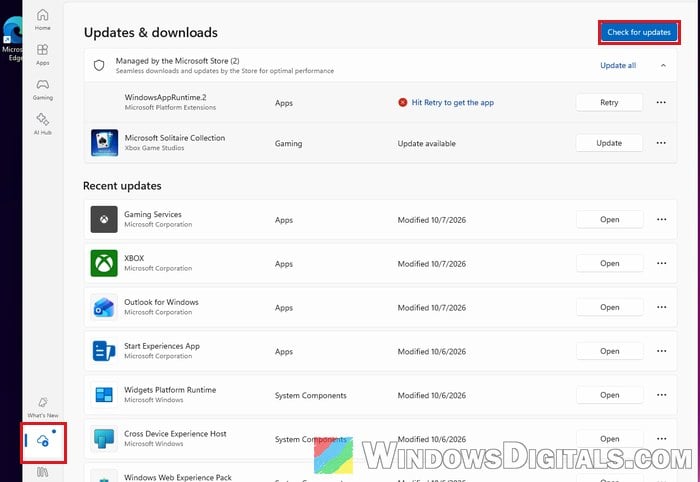
Task: Open Gaming Services with Open button
Action: click(x=609, y=219)
